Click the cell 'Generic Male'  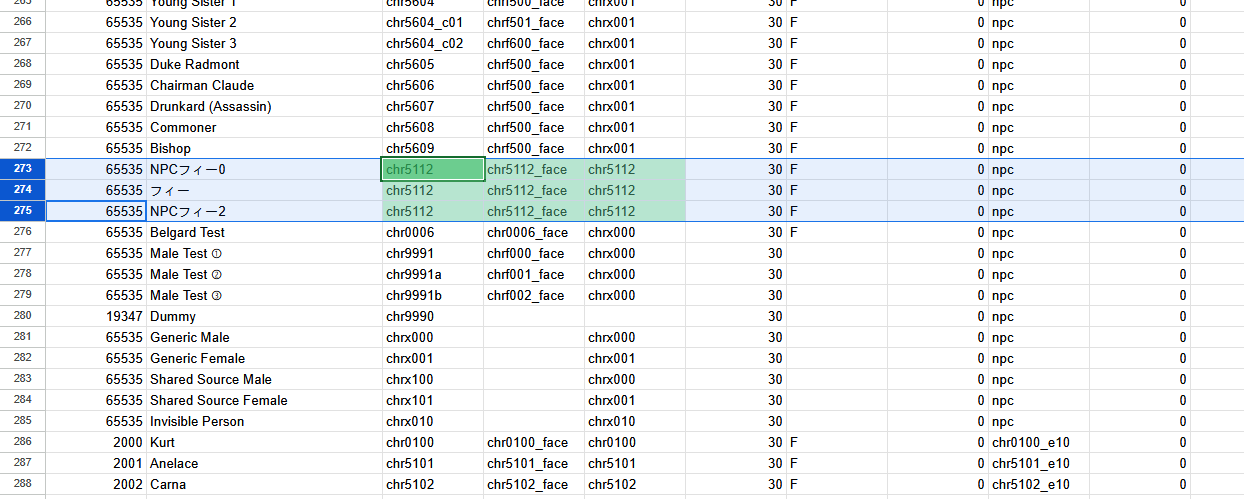[x=264, y=337]
